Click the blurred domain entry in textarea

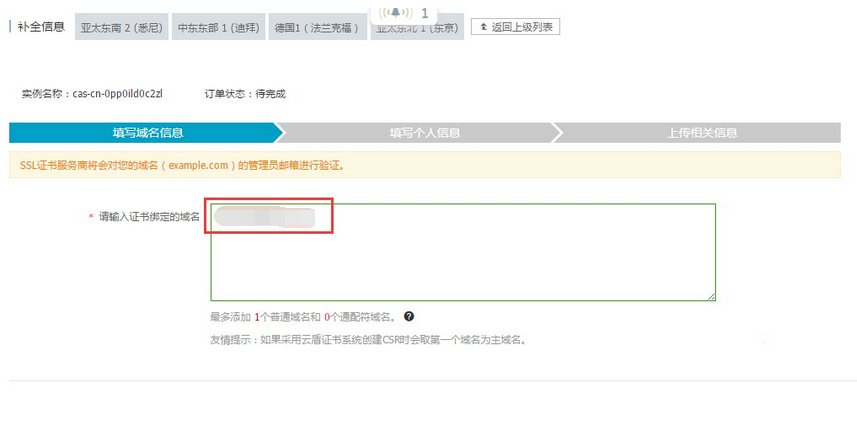pyautogui.click(x=265, y=217)
